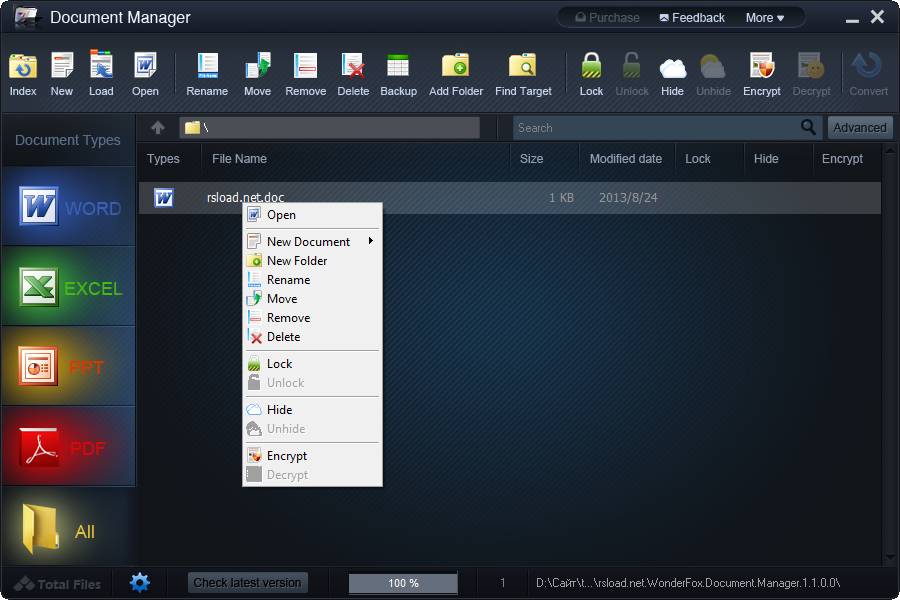
Task: Click the file path in status bar
Action: tap(688, 583)
